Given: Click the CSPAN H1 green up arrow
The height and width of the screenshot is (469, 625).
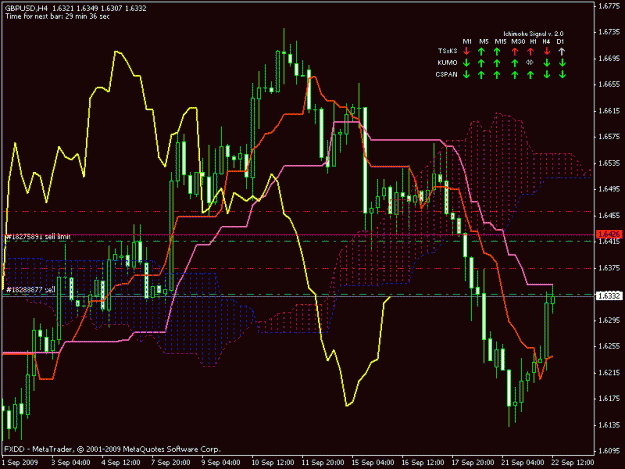Looking at the screenshot, I should click(530, 75).
